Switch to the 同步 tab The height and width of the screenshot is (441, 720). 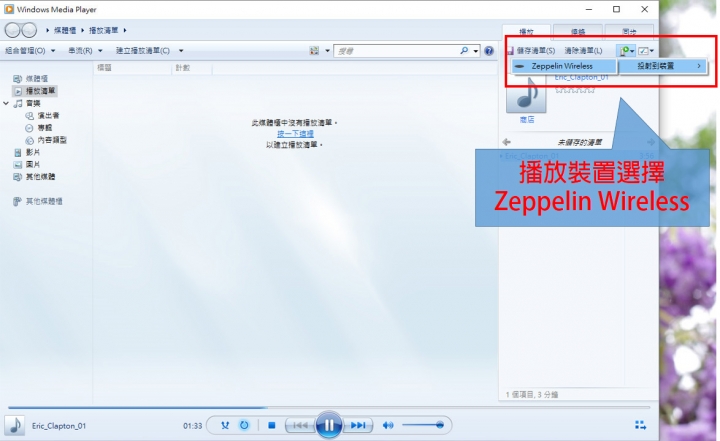tap(629, 31)
